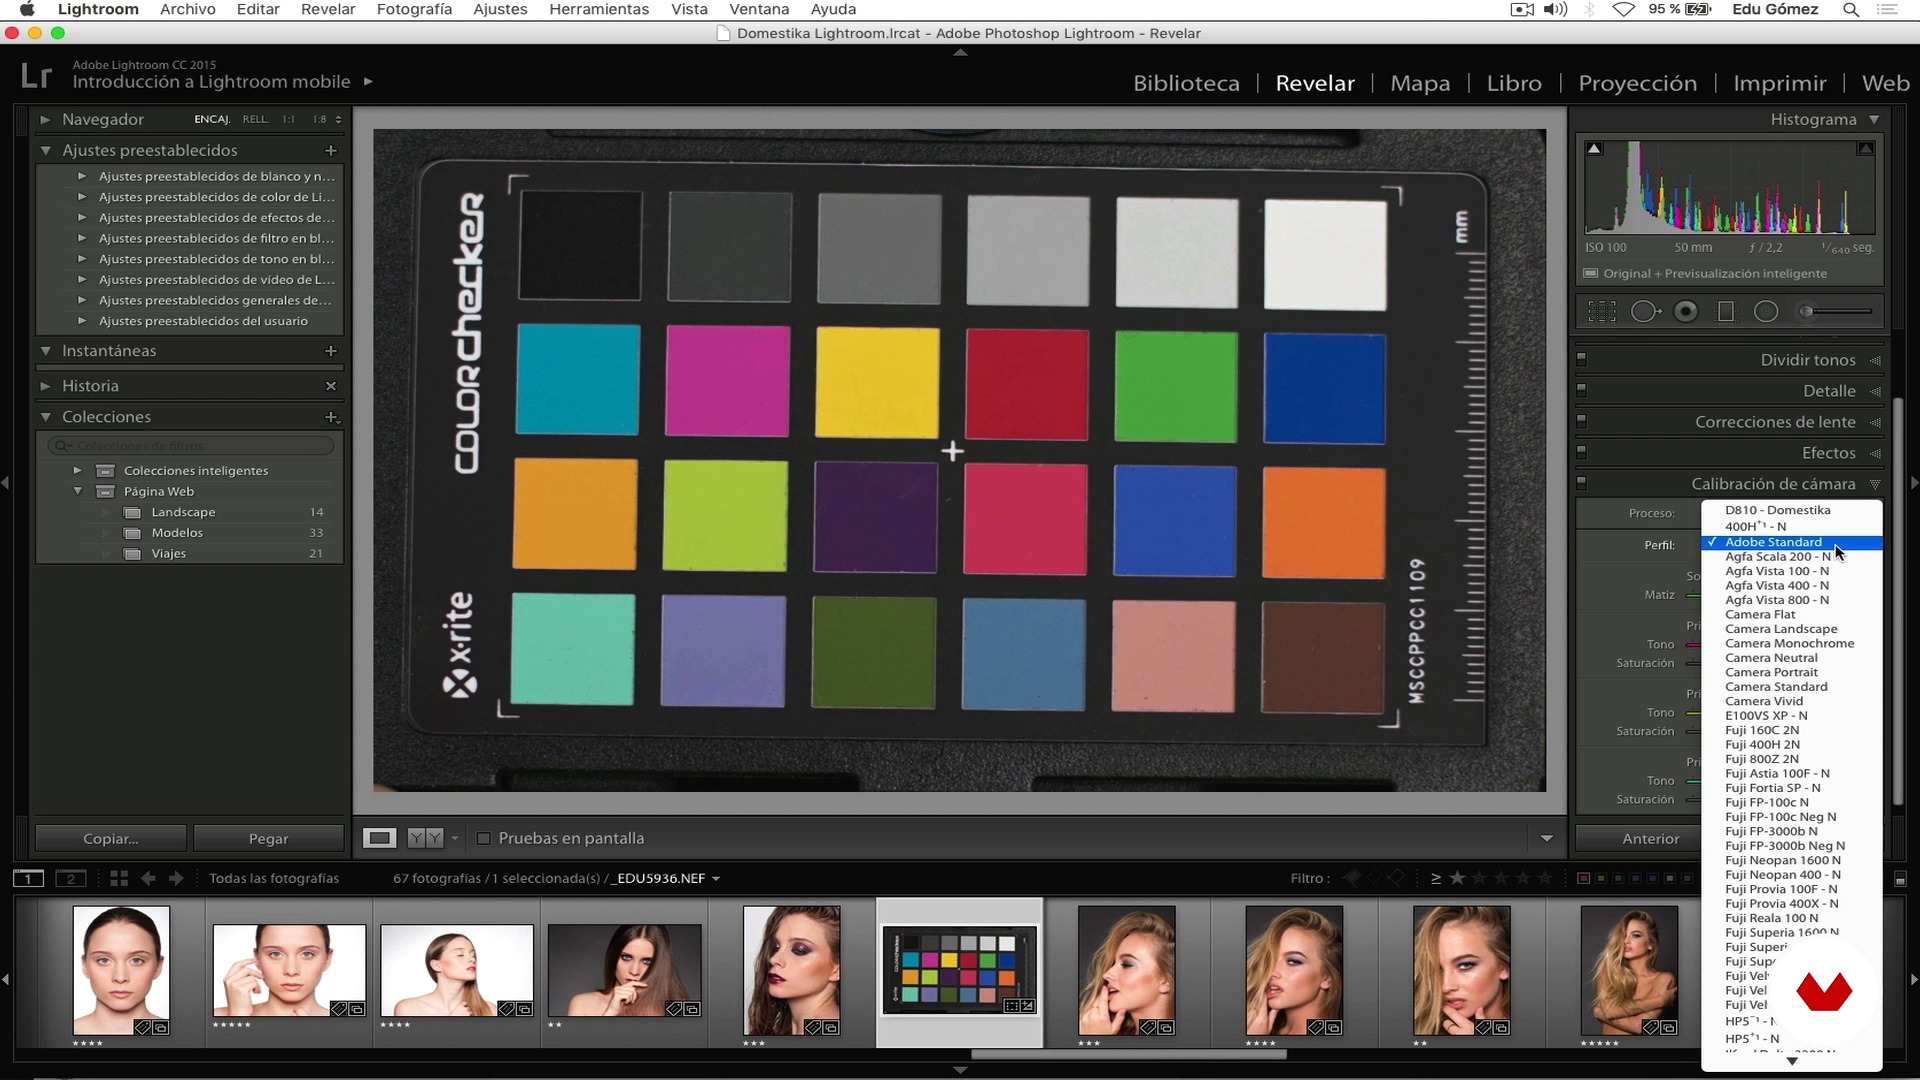Switch to loupe view mode icon
Screen dimensions: 1920x1080
tap(379, 838)
